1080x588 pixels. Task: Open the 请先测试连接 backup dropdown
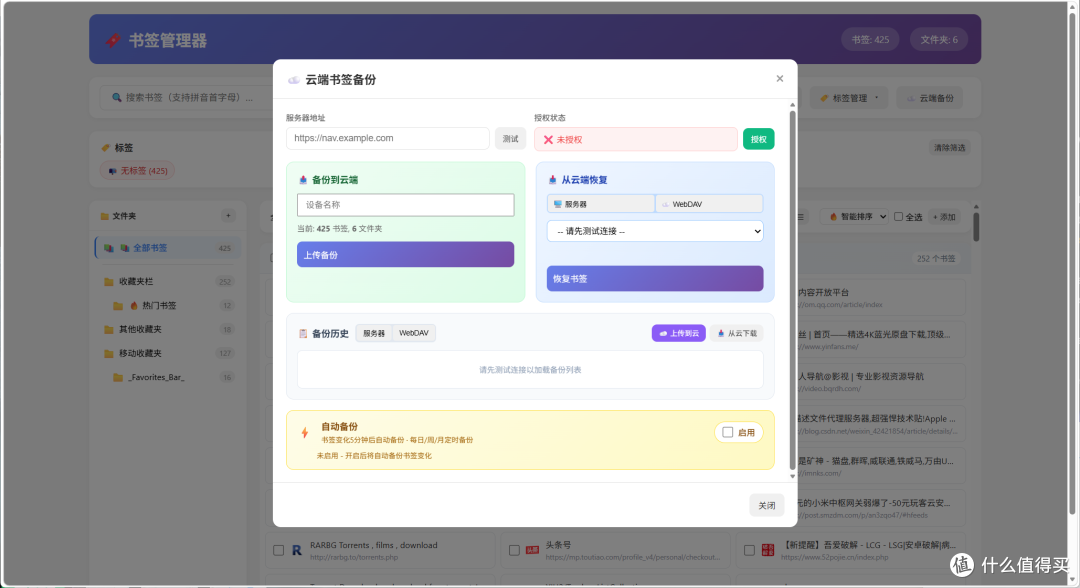click(x=655, y=231)
